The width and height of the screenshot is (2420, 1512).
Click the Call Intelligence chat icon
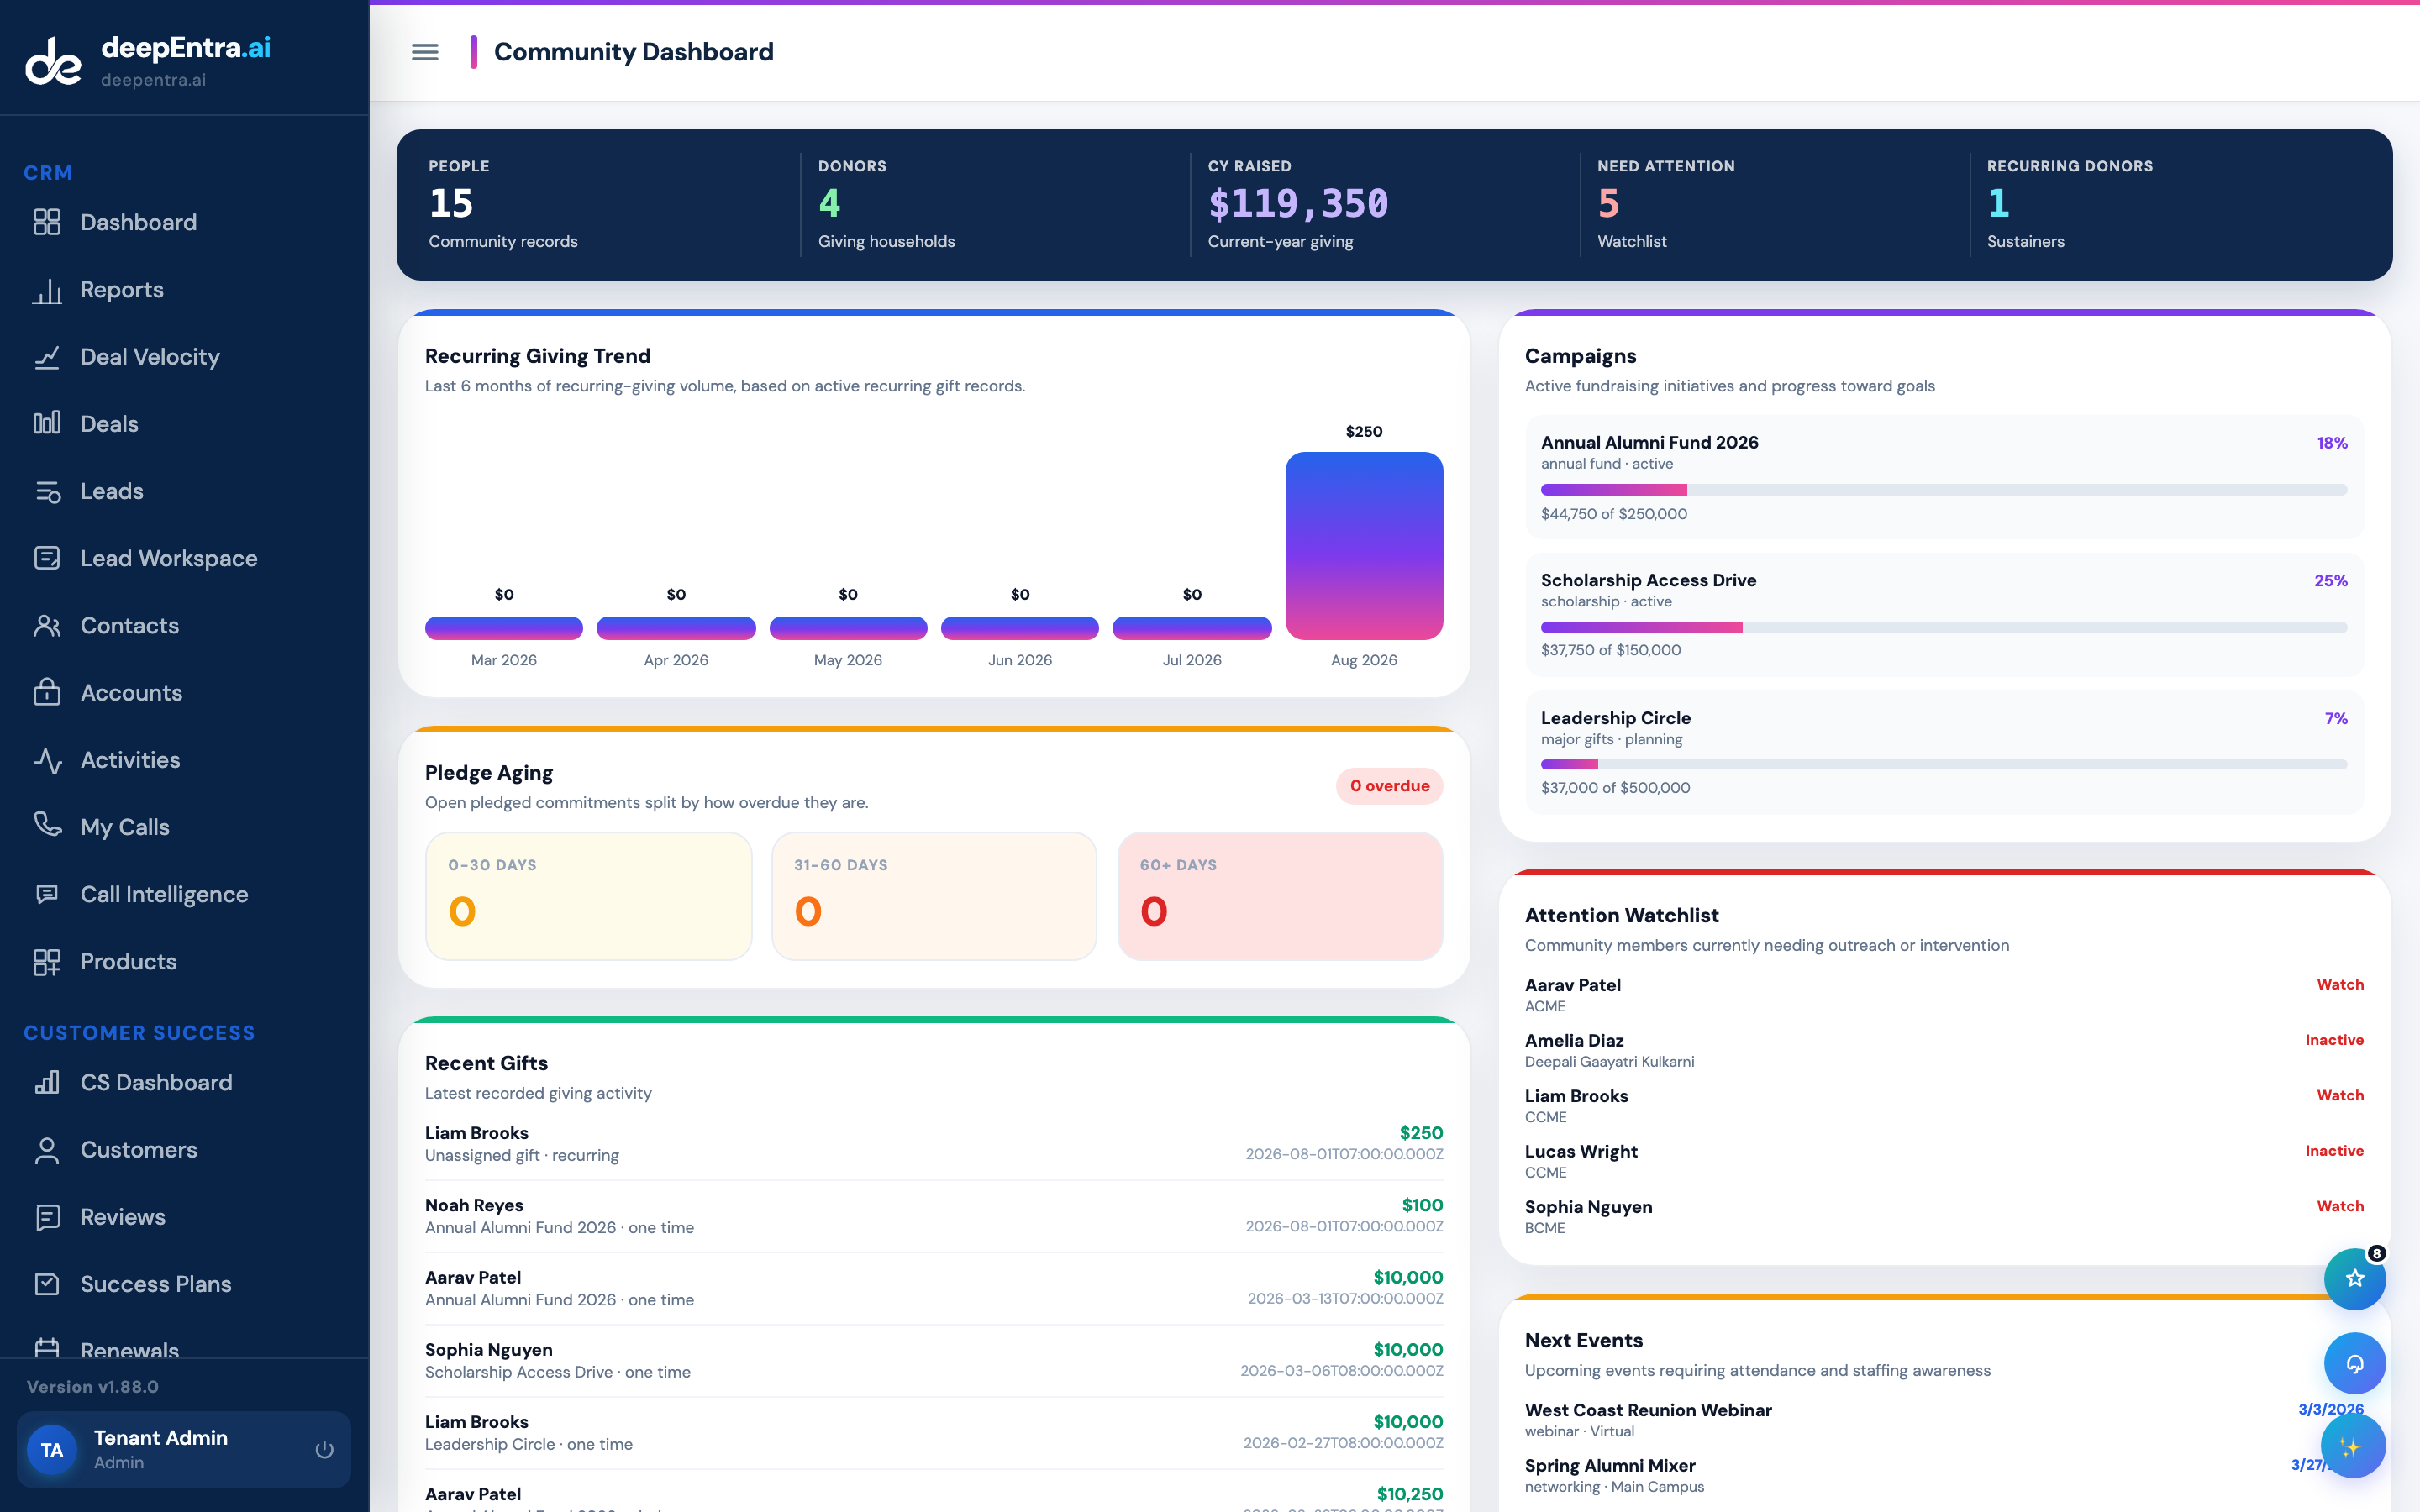tap(47, 894)
